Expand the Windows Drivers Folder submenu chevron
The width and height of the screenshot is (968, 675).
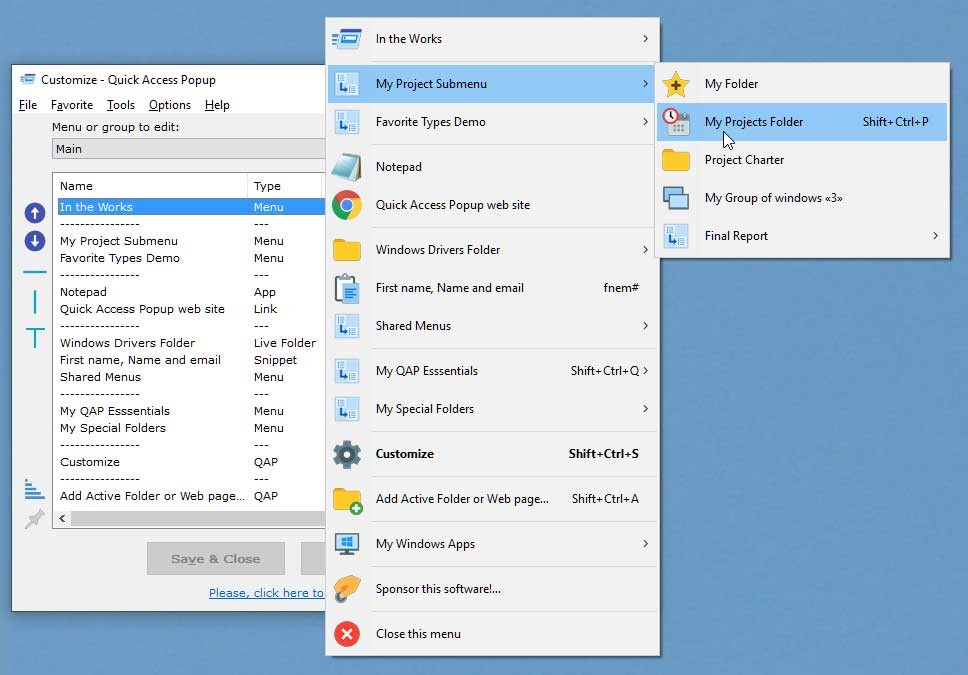(x=646, y=249)
